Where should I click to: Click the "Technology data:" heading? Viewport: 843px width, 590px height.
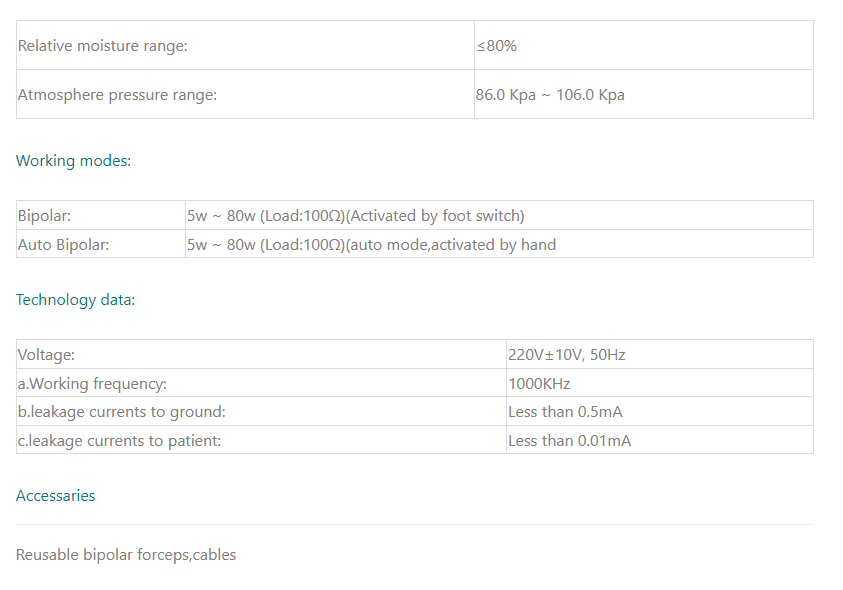[x=75, y=299]
